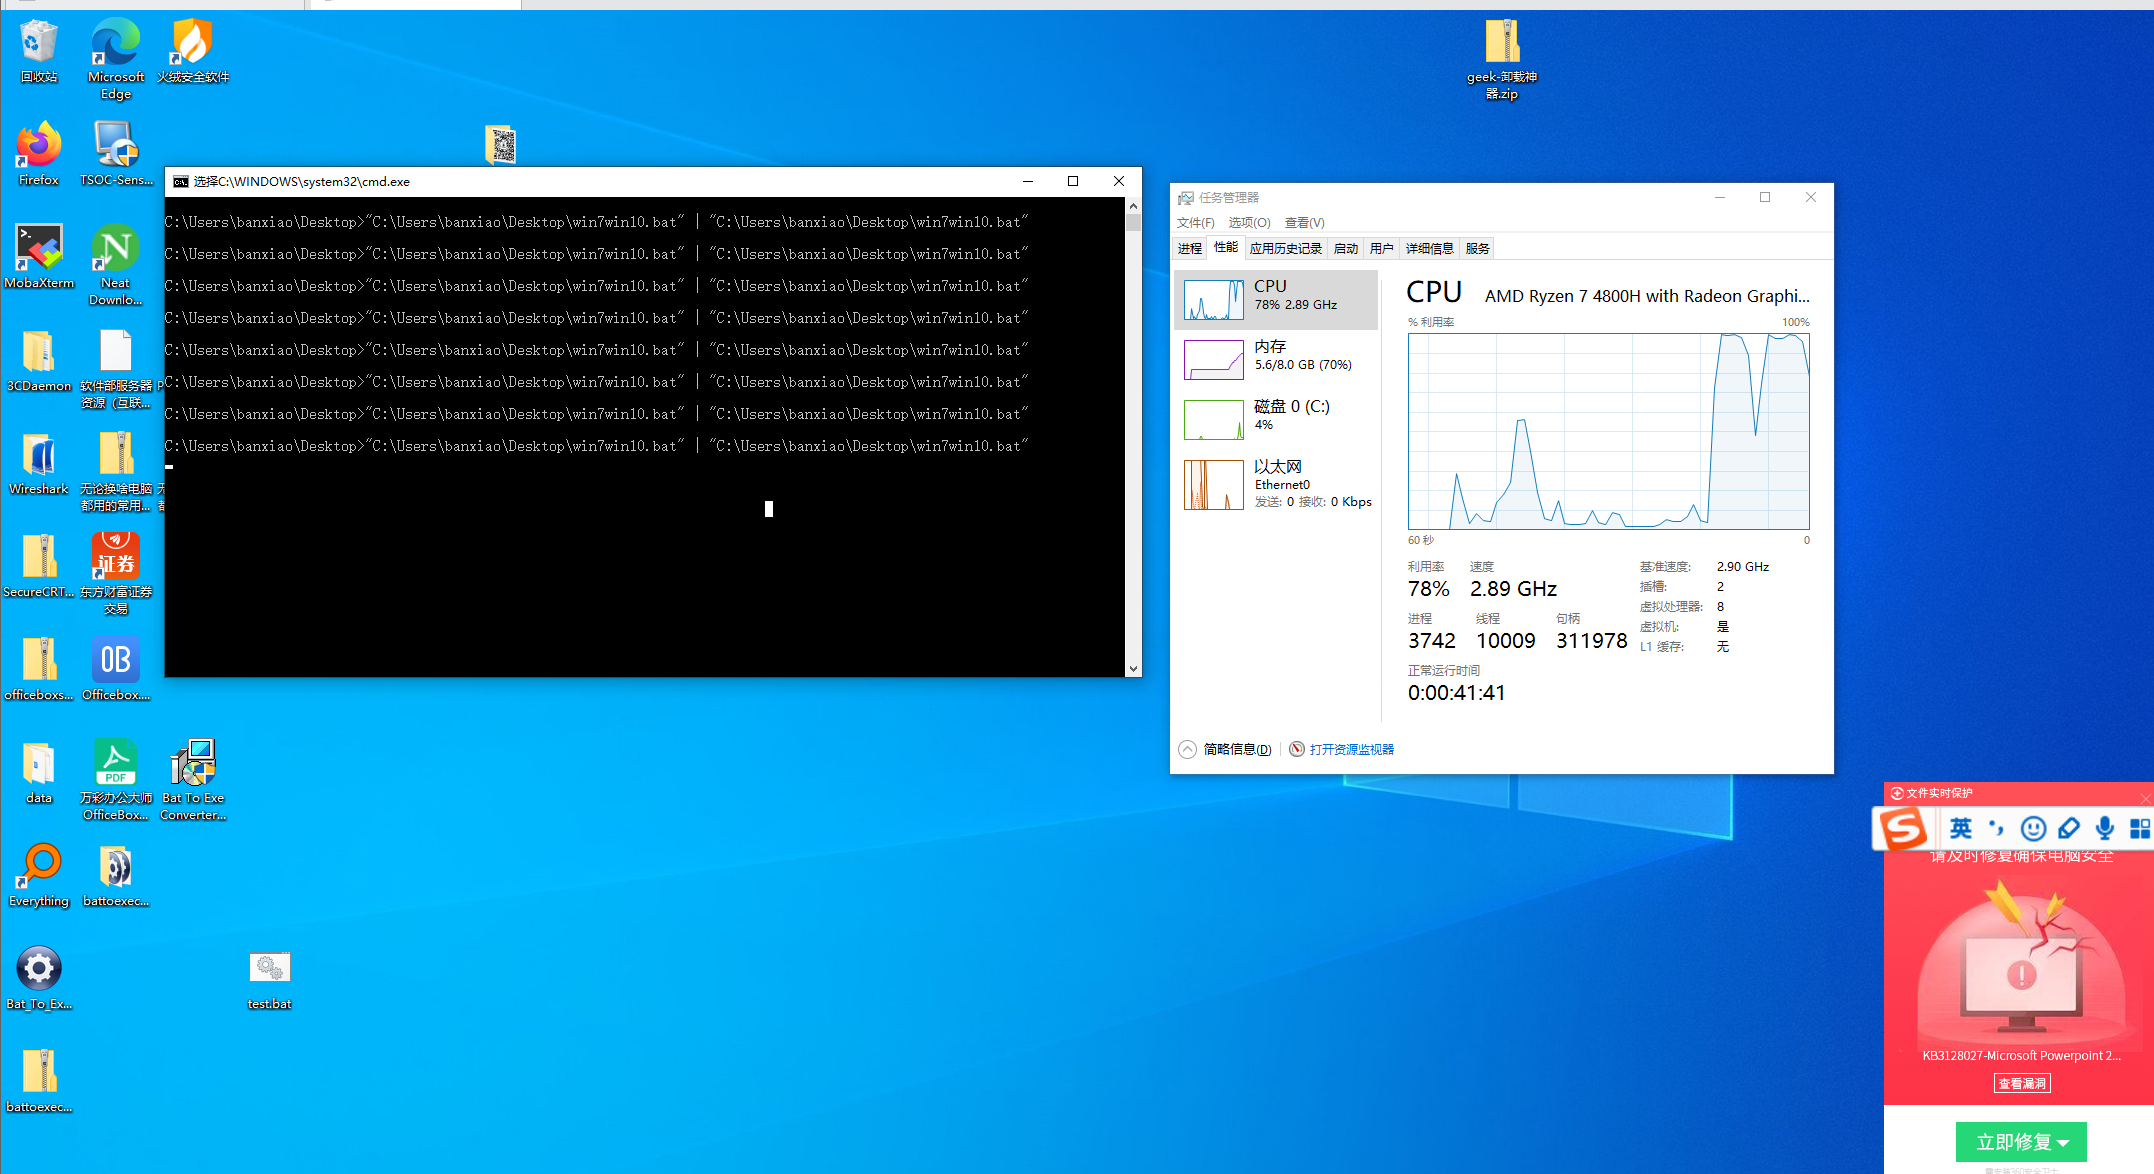Toggle Sogou punctuation mode indicator
2154x1174 pixels.
pos(1996,828)
